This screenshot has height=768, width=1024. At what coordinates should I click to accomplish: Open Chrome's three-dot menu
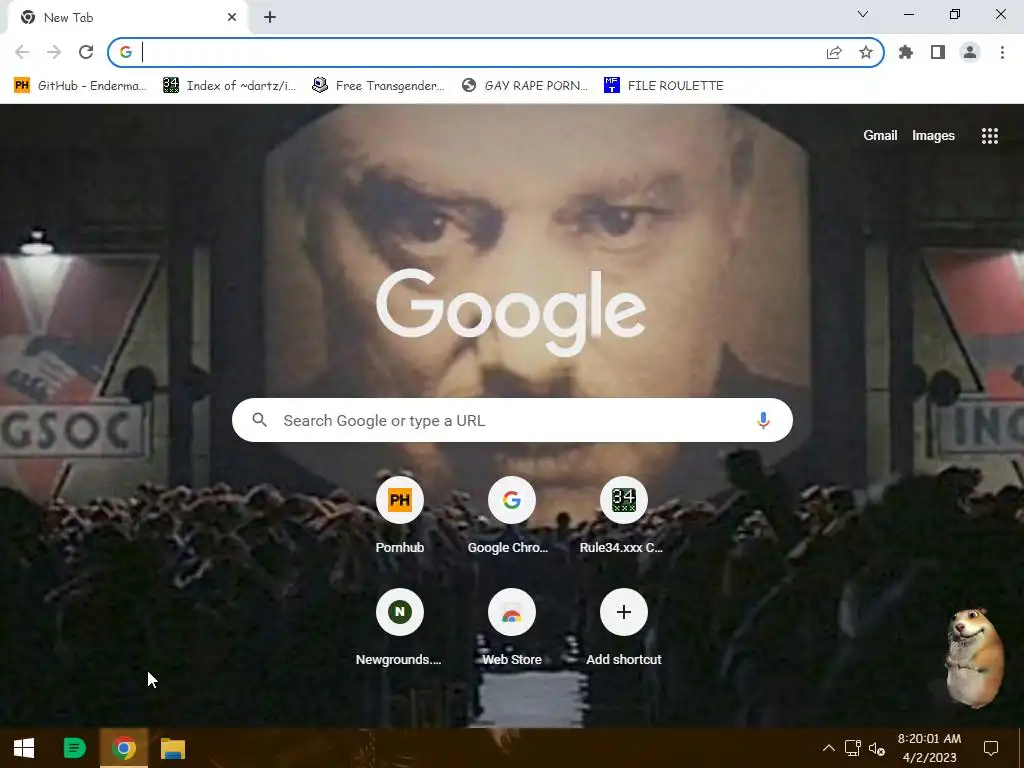[x=1002, y=52]
